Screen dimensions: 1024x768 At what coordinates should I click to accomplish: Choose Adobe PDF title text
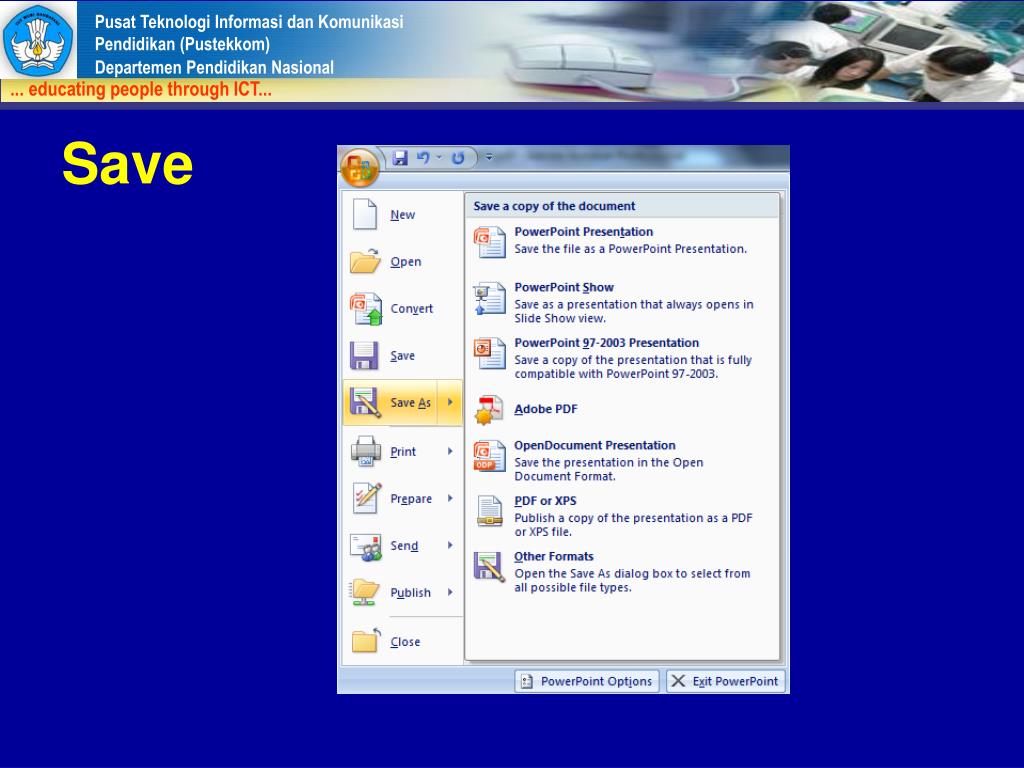545,409
